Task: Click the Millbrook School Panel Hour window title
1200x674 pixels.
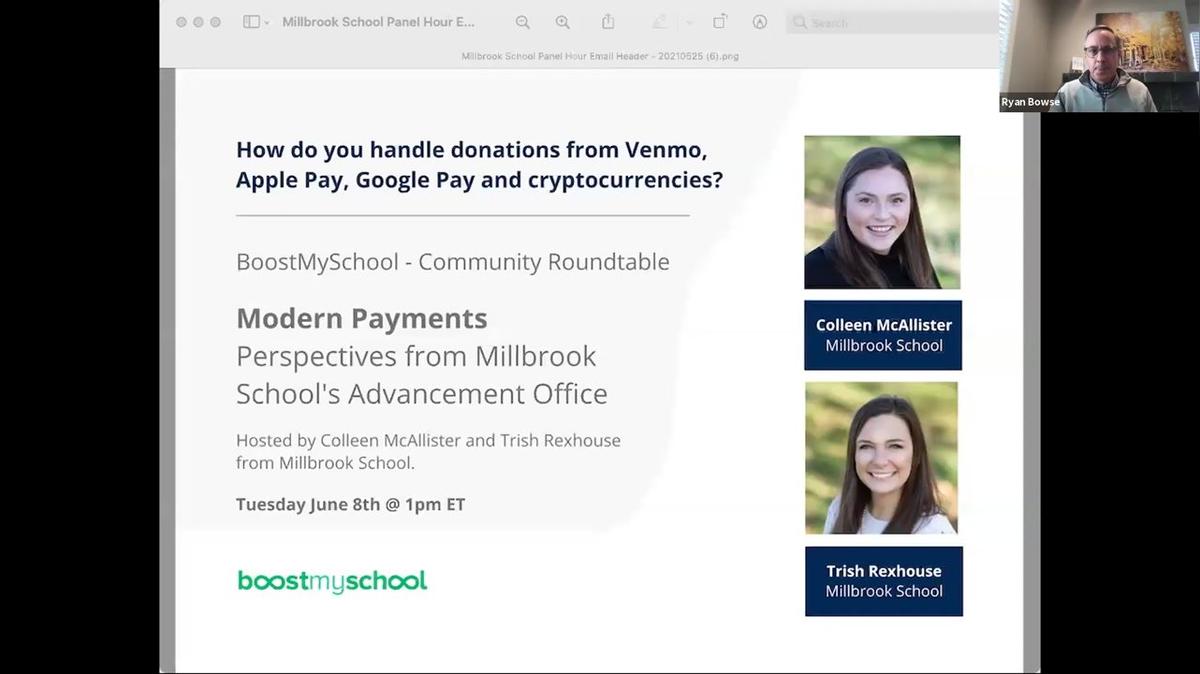Action: tap(380, 21)
